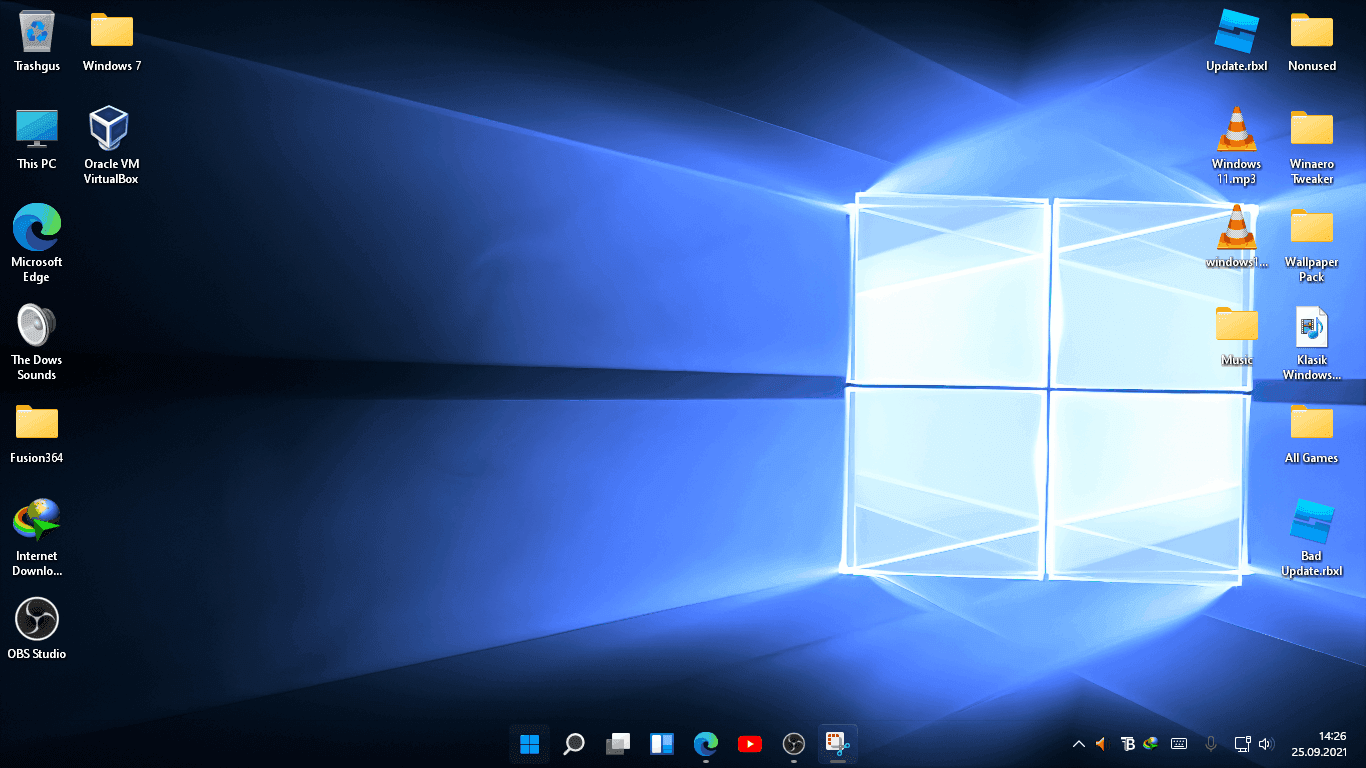Launch Internet Download Manager
Screen dimensions: 1366x768
click(x=37, y=520)
